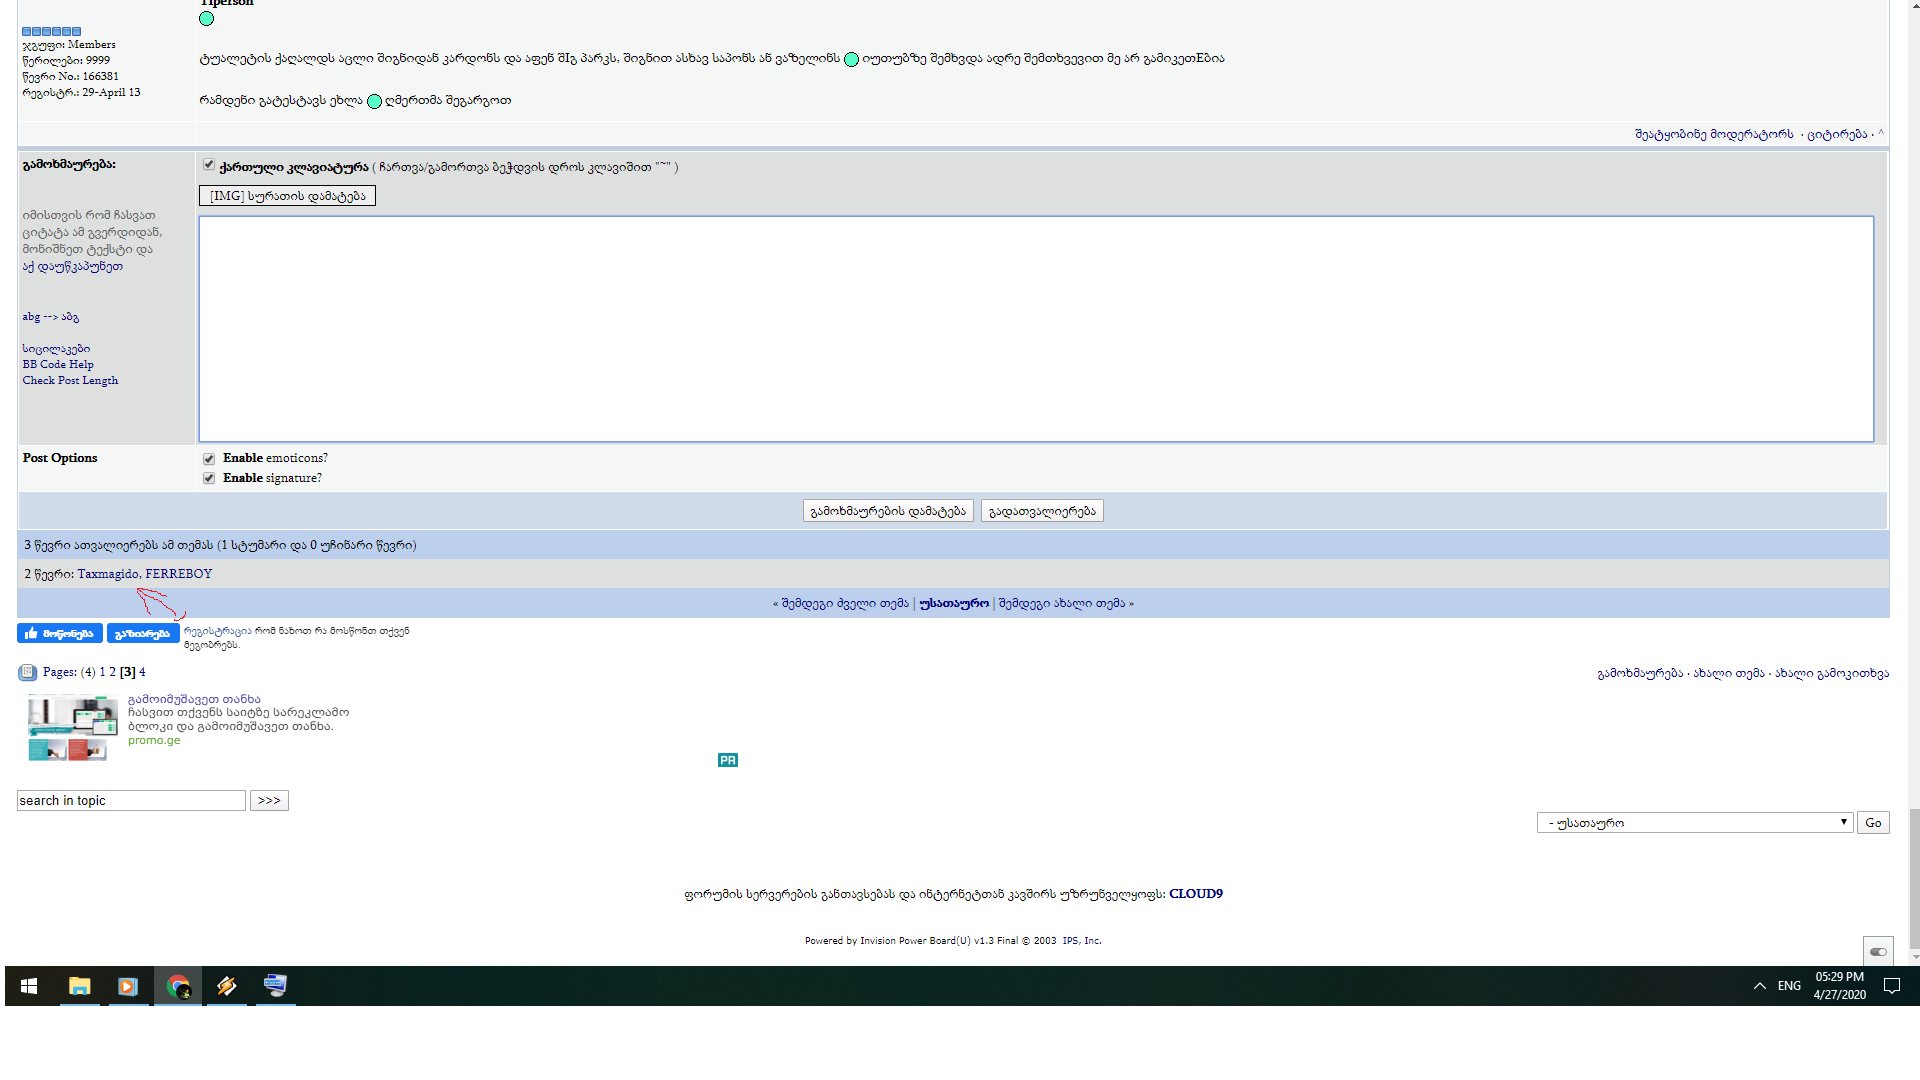Click the Facebook Like thumbs-up button
This screenshot has width=1920, height=1080.
(59, 634)
